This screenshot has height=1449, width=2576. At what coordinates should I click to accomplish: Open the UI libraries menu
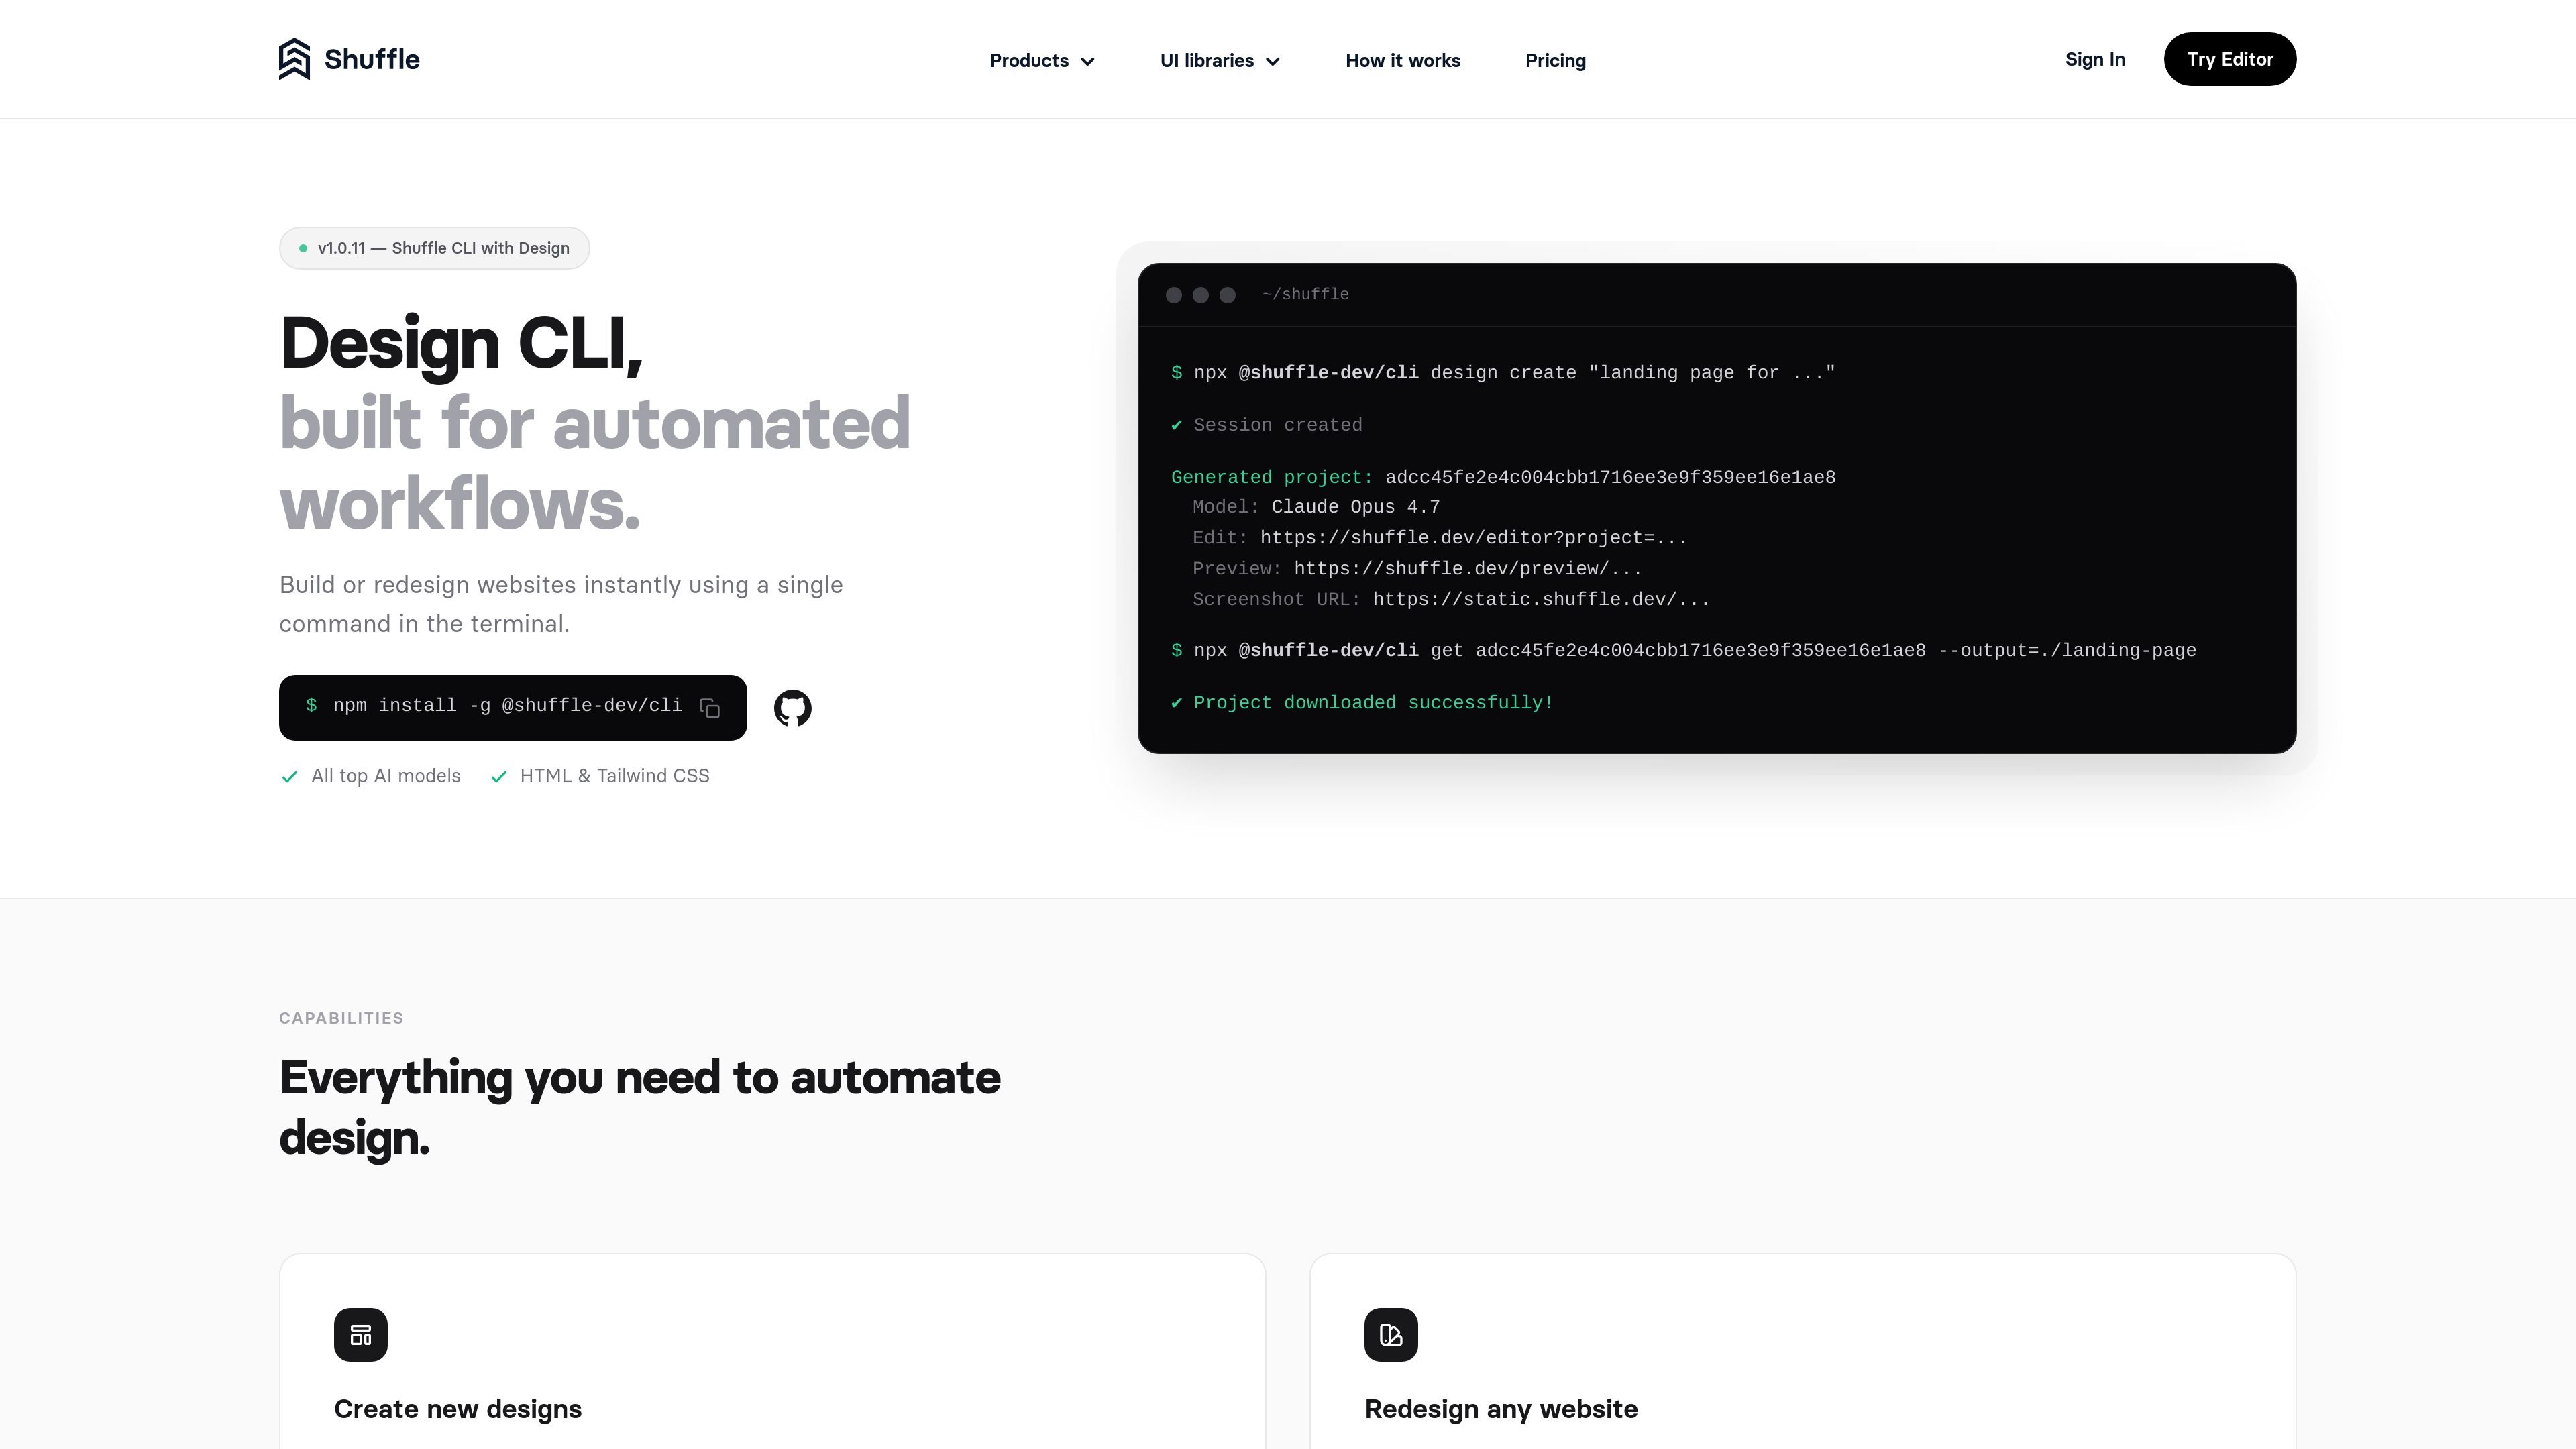pos(1220,61)
